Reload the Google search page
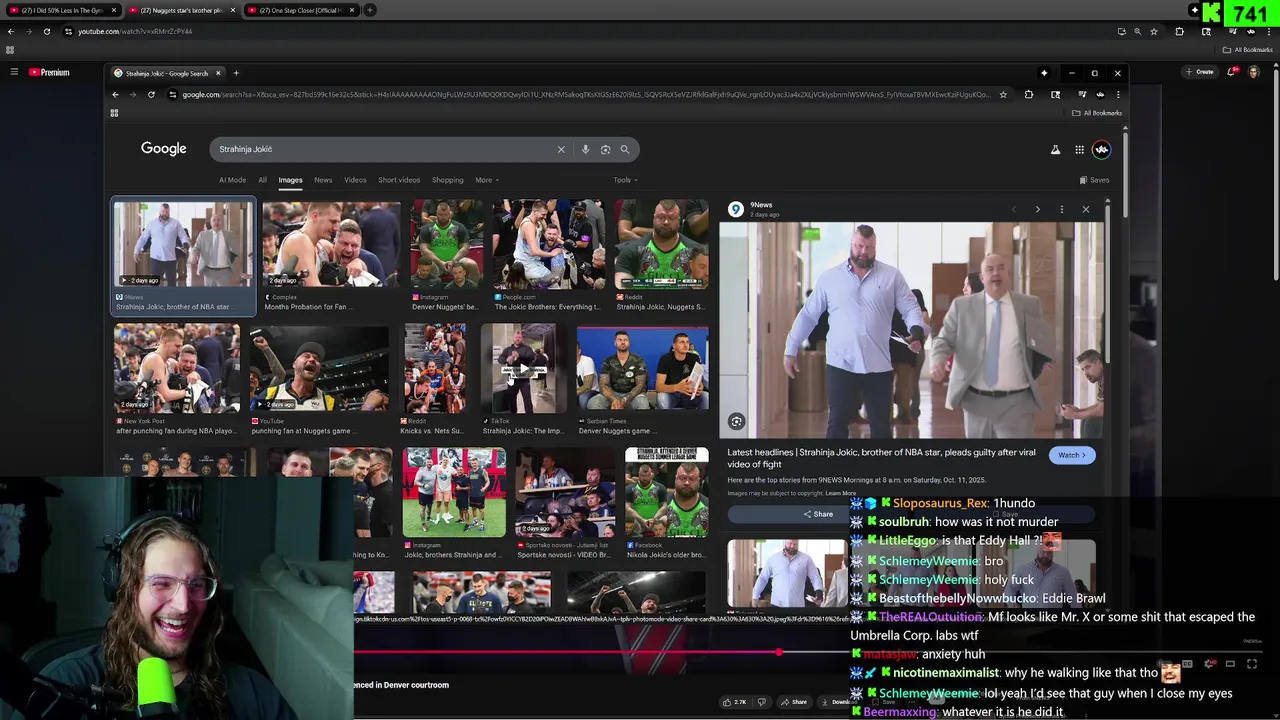1280x720 pixels. pos(151,94)
